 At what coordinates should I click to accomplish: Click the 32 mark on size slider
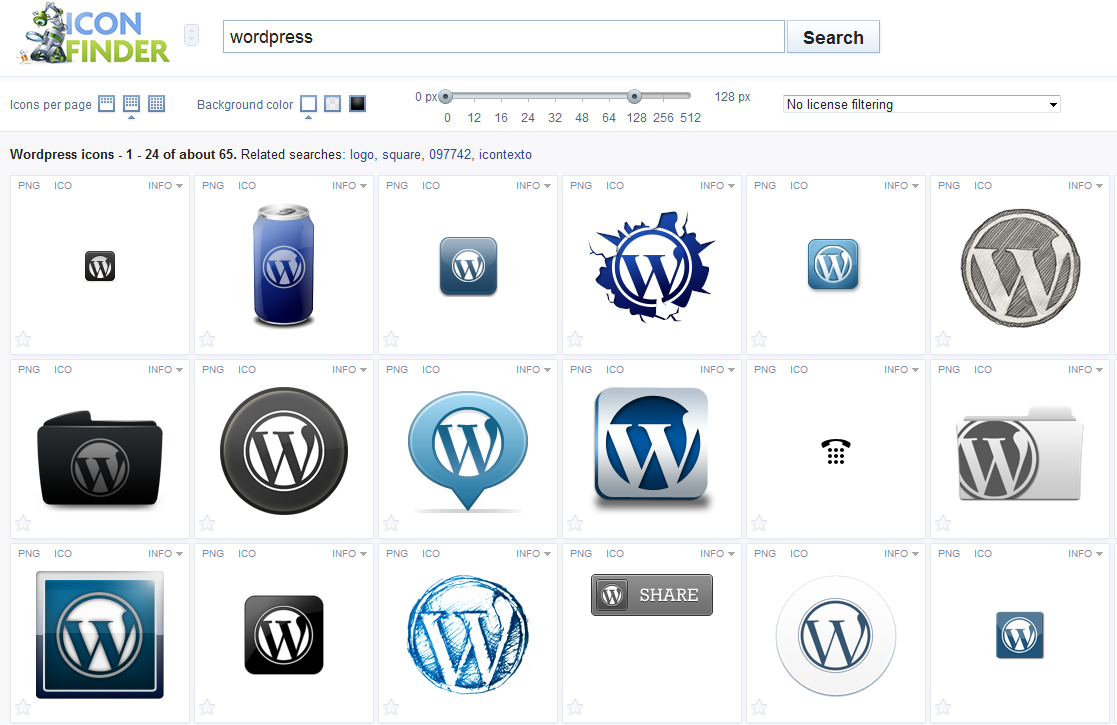(555, 118)
